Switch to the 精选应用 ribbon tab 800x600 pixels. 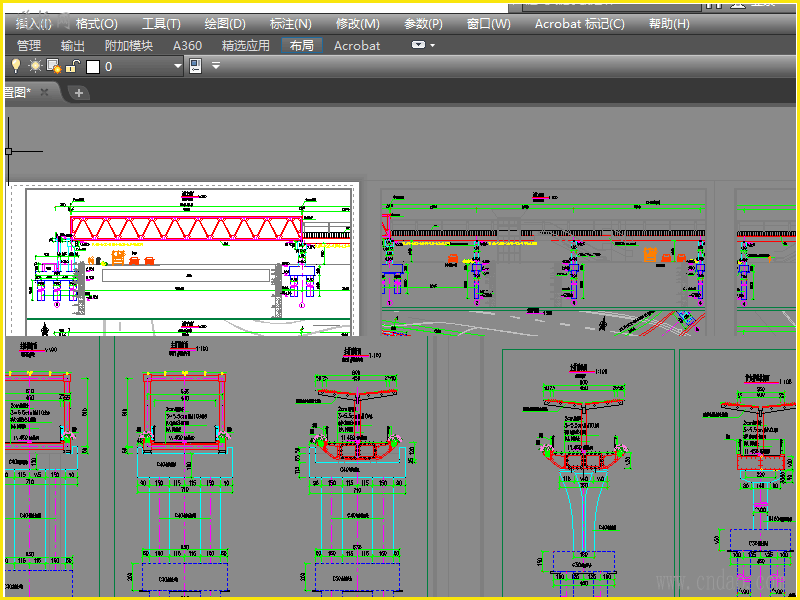pyautogui.click(x=245, y=45)
